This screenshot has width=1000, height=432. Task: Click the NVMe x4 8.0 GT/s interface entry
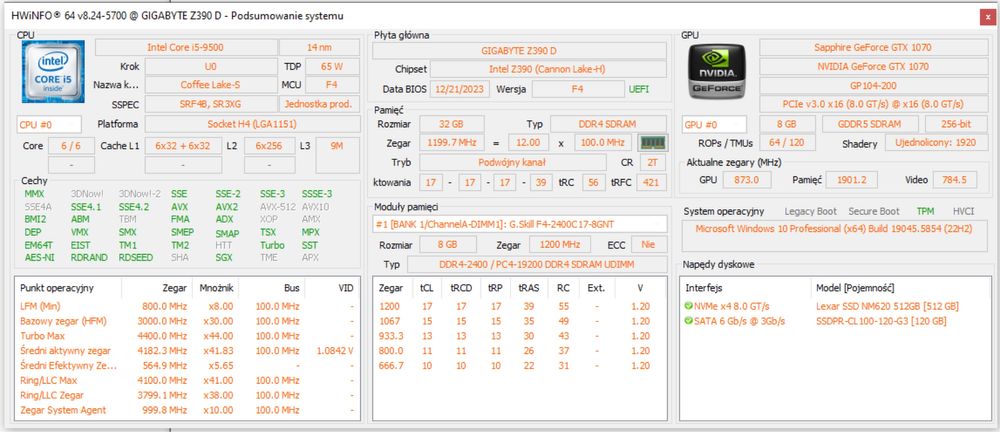click(733, 306)
